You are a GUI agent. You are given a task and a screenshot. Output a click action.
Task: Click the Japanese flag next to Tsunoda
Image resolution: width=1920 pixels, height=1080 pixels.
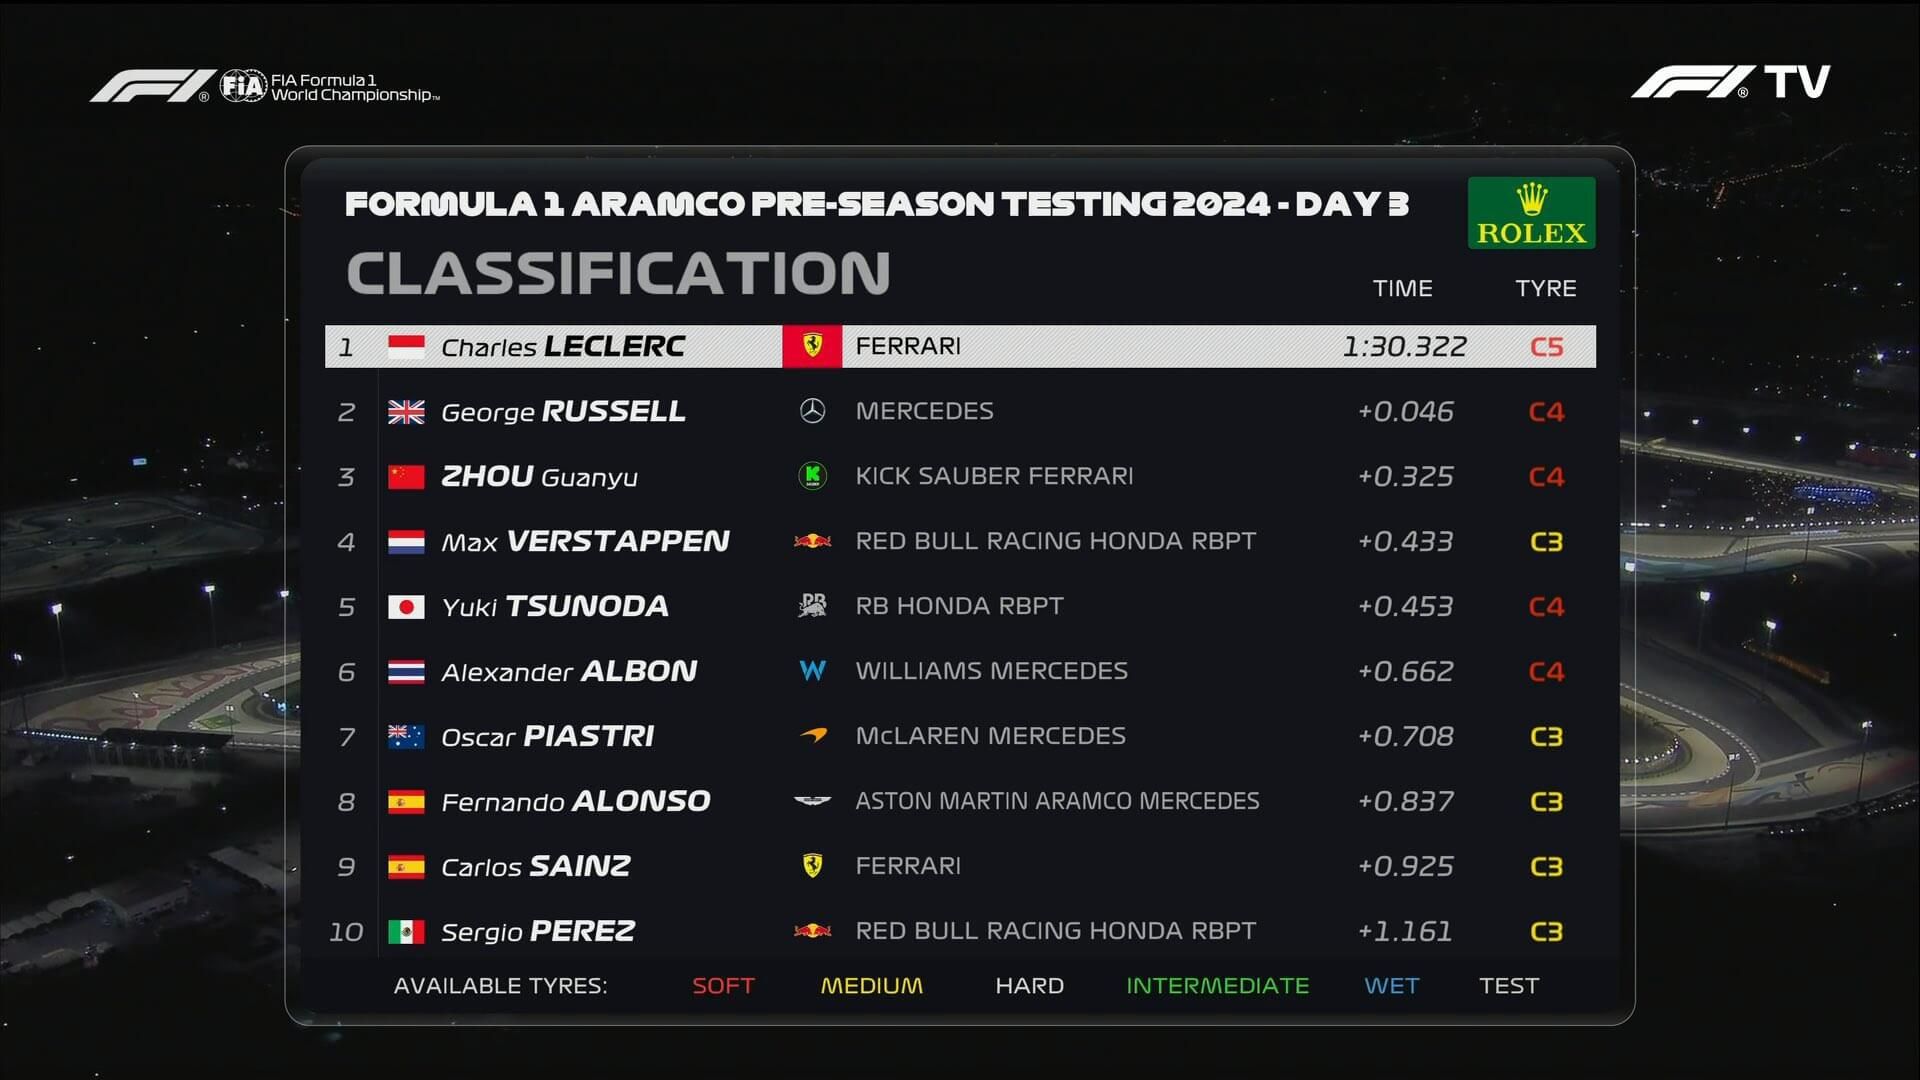pyautogui.click(x=406, y=607)
